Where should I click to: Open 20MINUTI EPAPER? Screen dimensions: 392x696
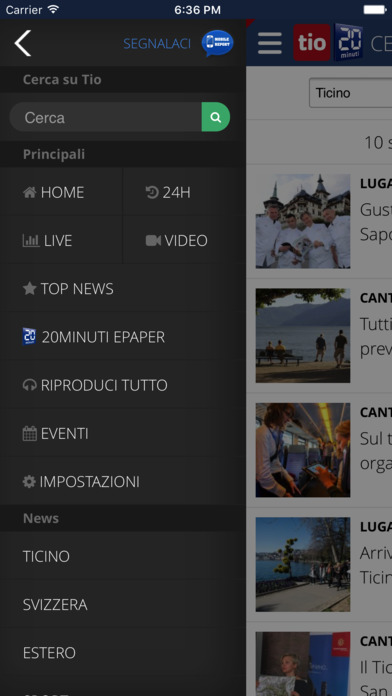[123, 337]
